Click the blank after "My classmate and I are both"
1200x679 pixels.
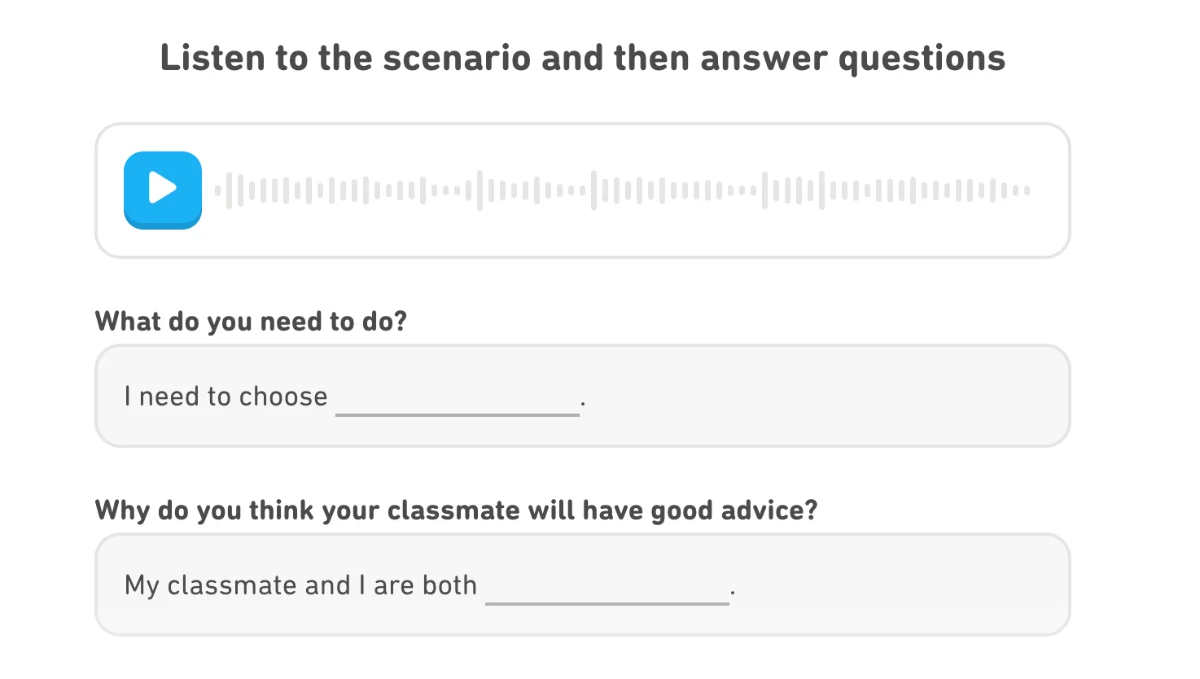pos(607,589)
